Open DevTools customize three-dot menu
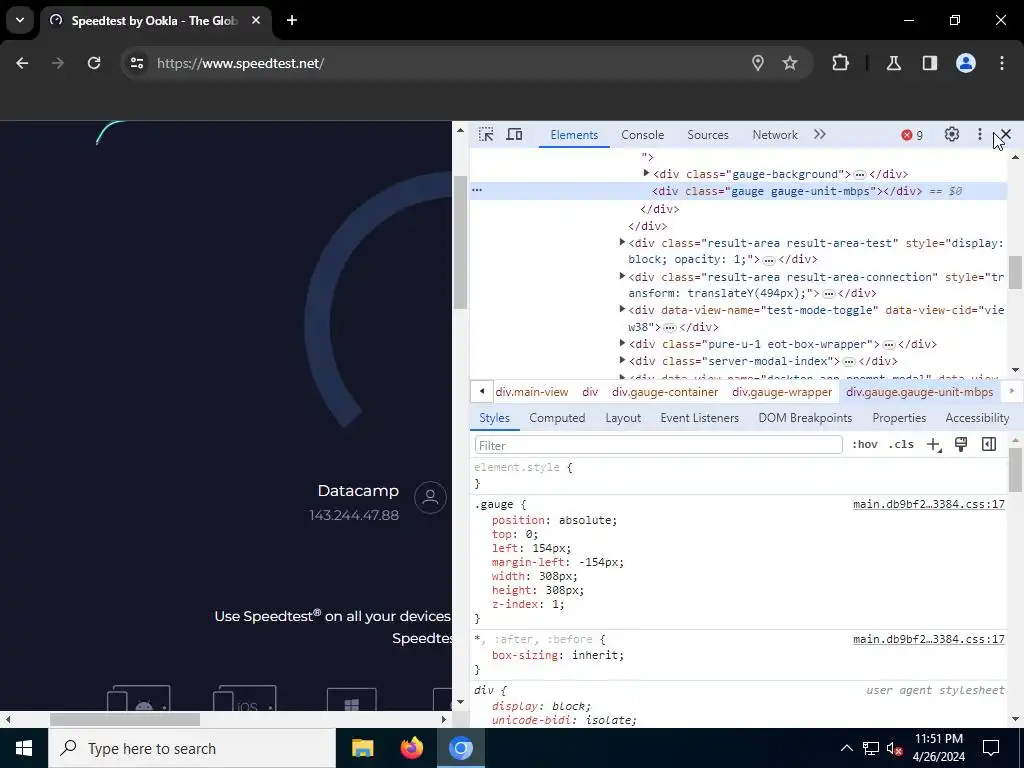The height and width of the screenshot is (768, 1024). (980, 135)
